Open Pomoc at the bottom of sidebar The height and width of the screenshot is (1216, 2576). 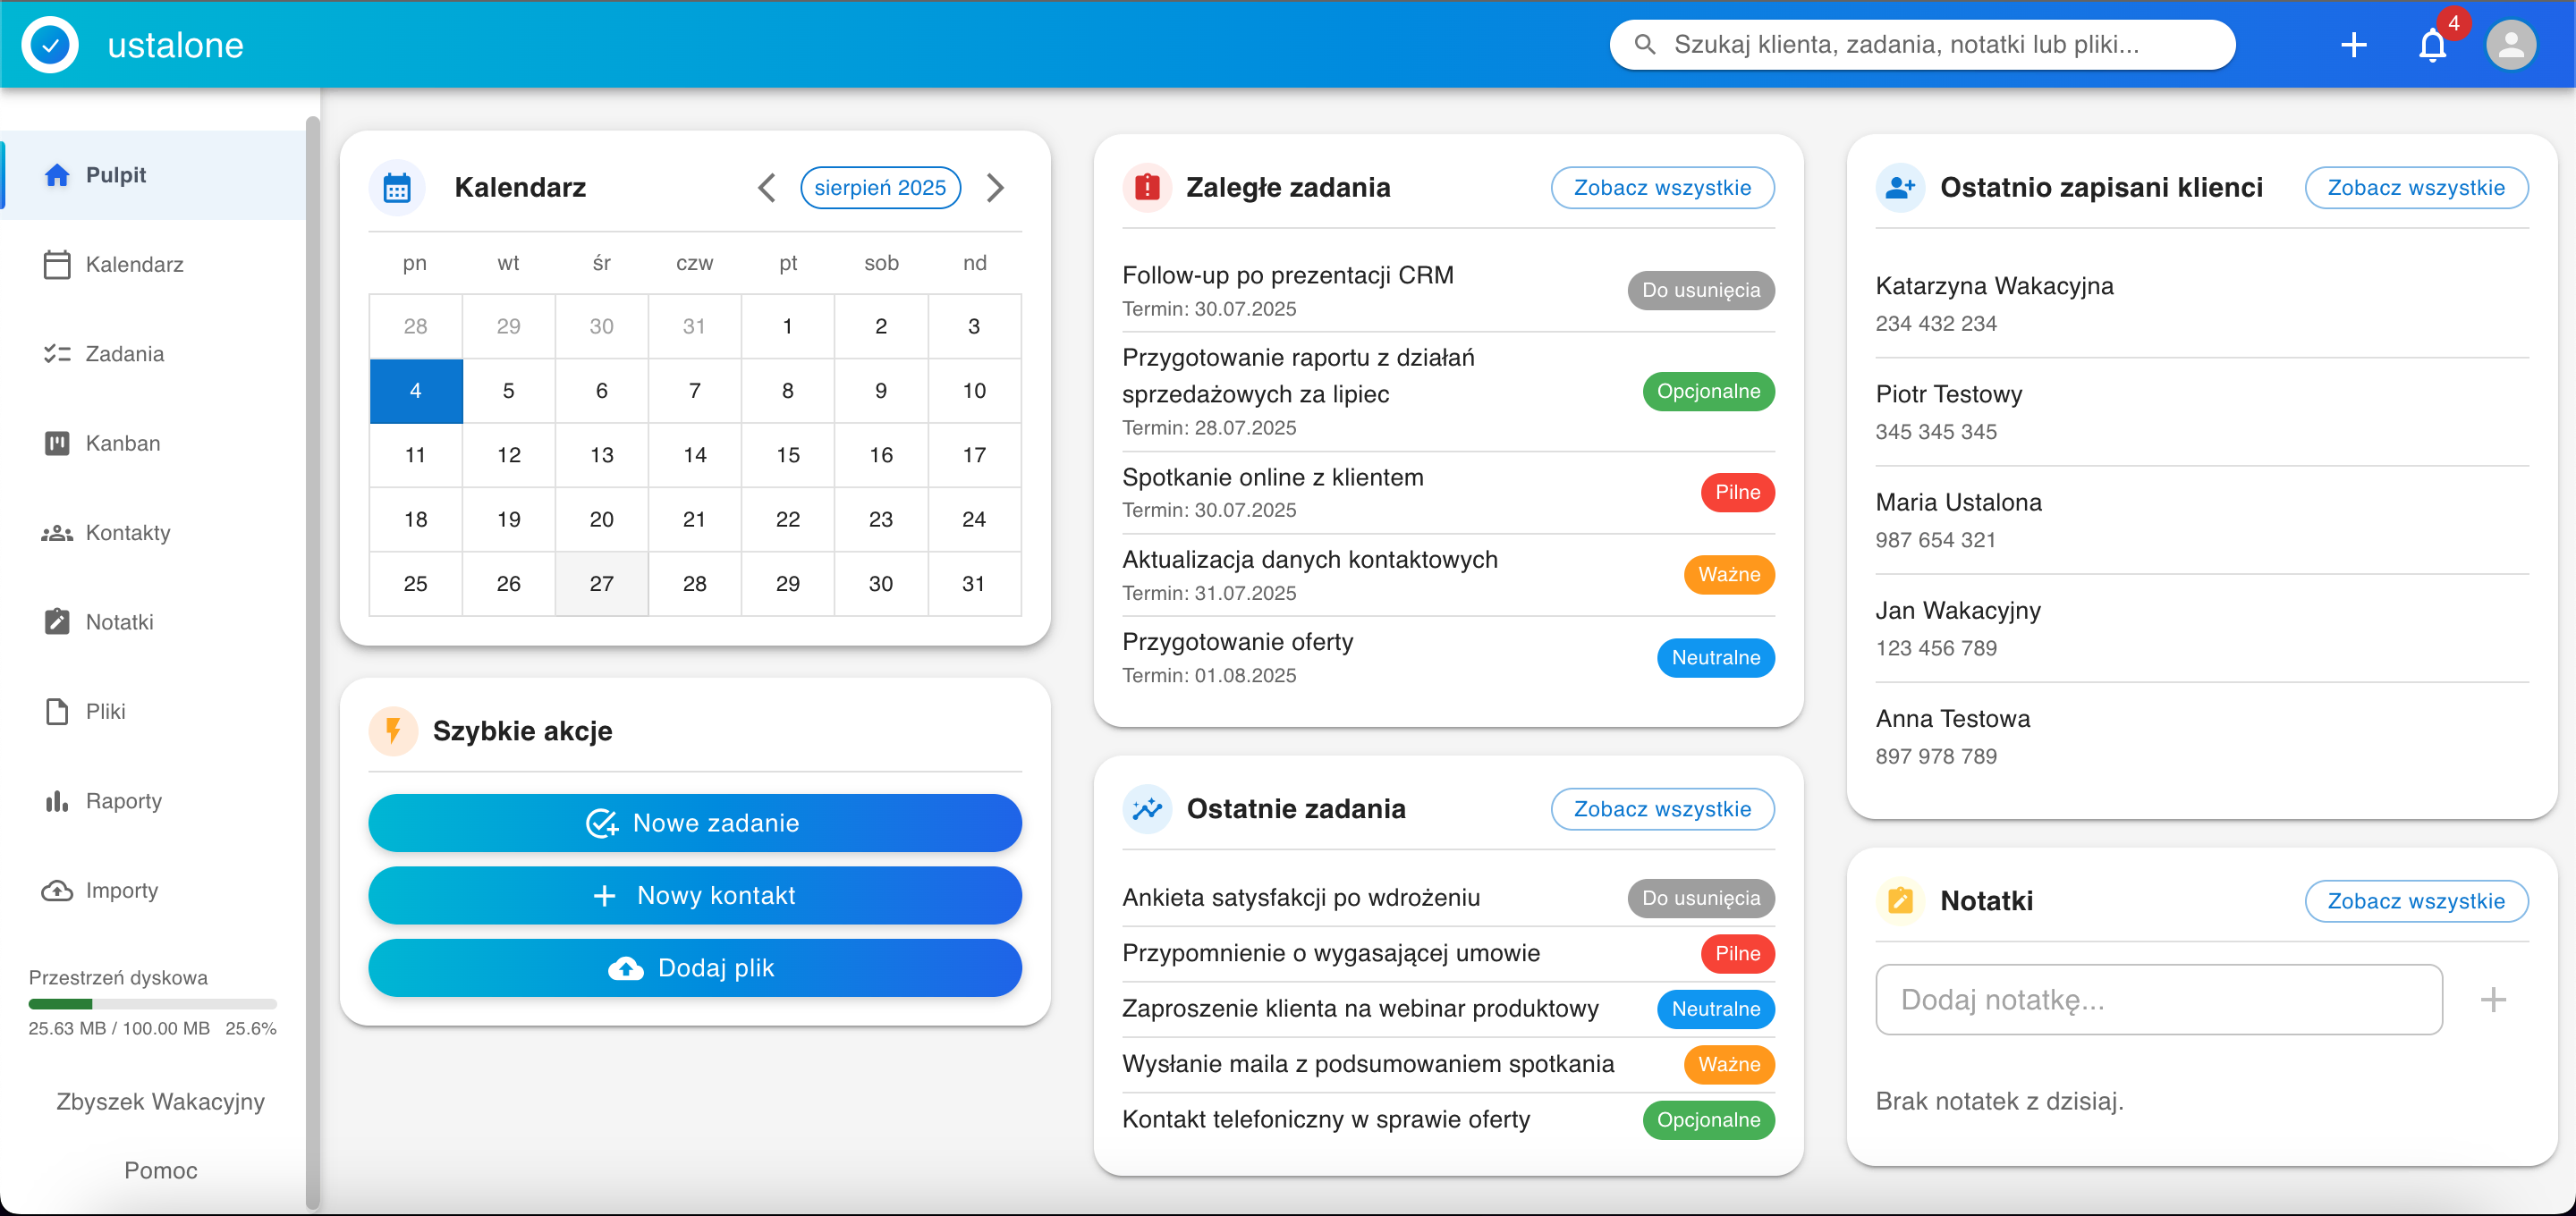(159, 1170)
